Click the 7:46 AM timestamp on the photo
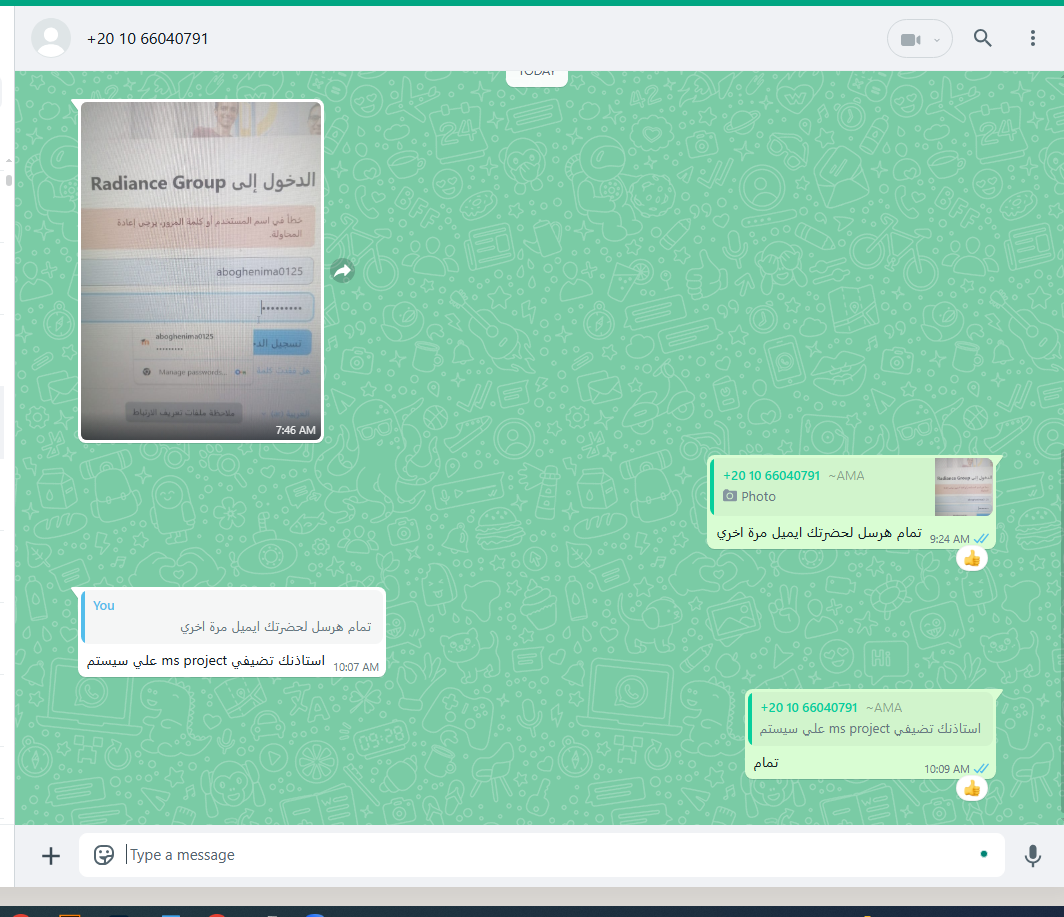This screenshot has width=1064, height=917. point(295,430)
